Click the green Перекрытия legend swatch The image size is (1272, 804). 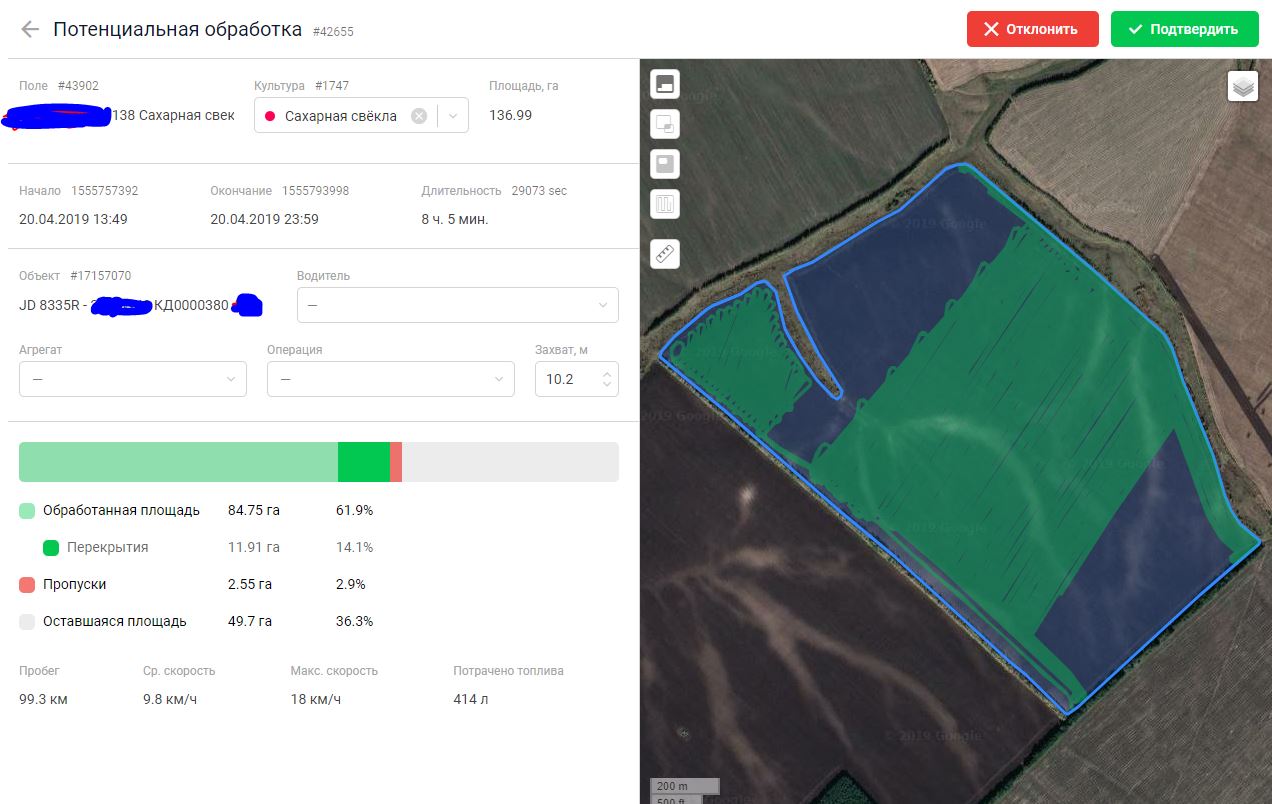(51, 548)
